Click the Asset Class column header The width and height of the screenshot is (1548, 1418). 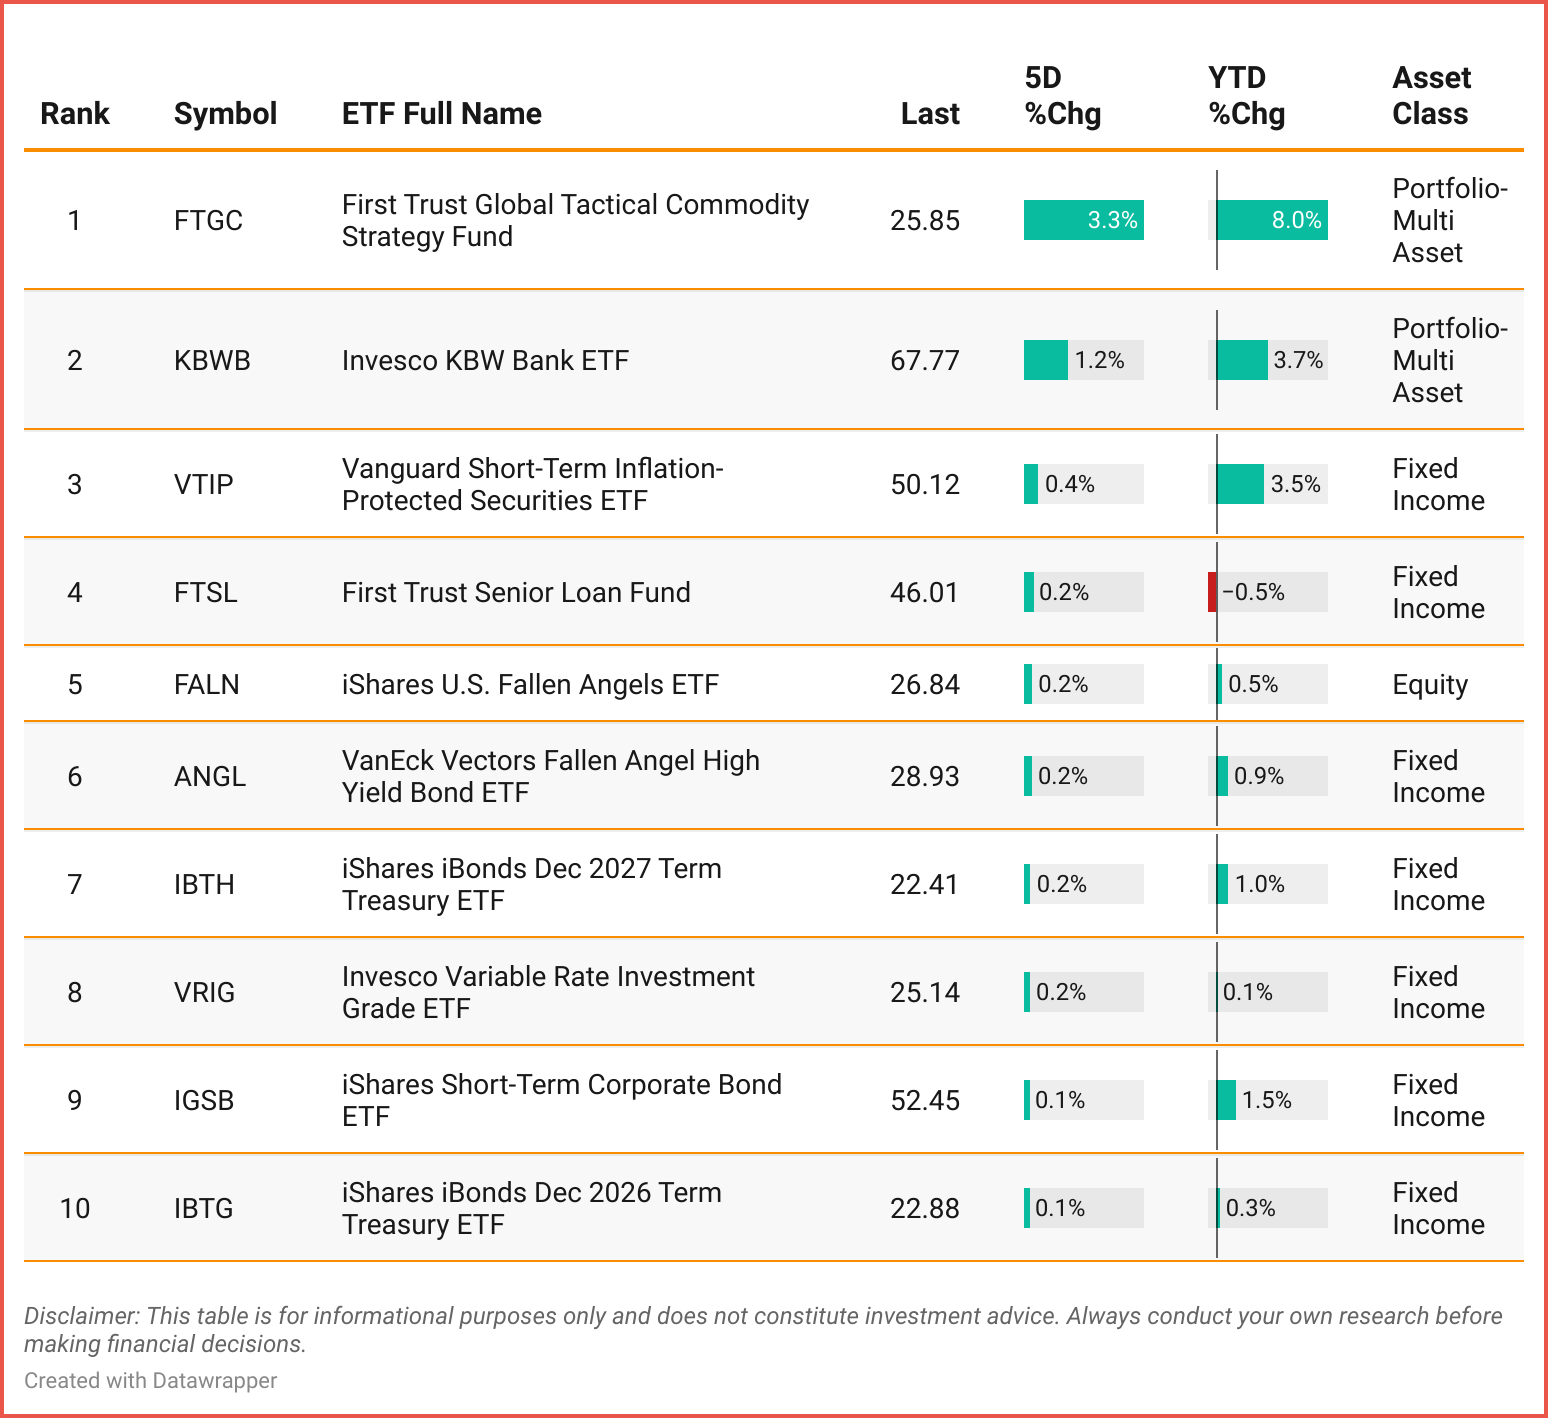pos(1430,96)
